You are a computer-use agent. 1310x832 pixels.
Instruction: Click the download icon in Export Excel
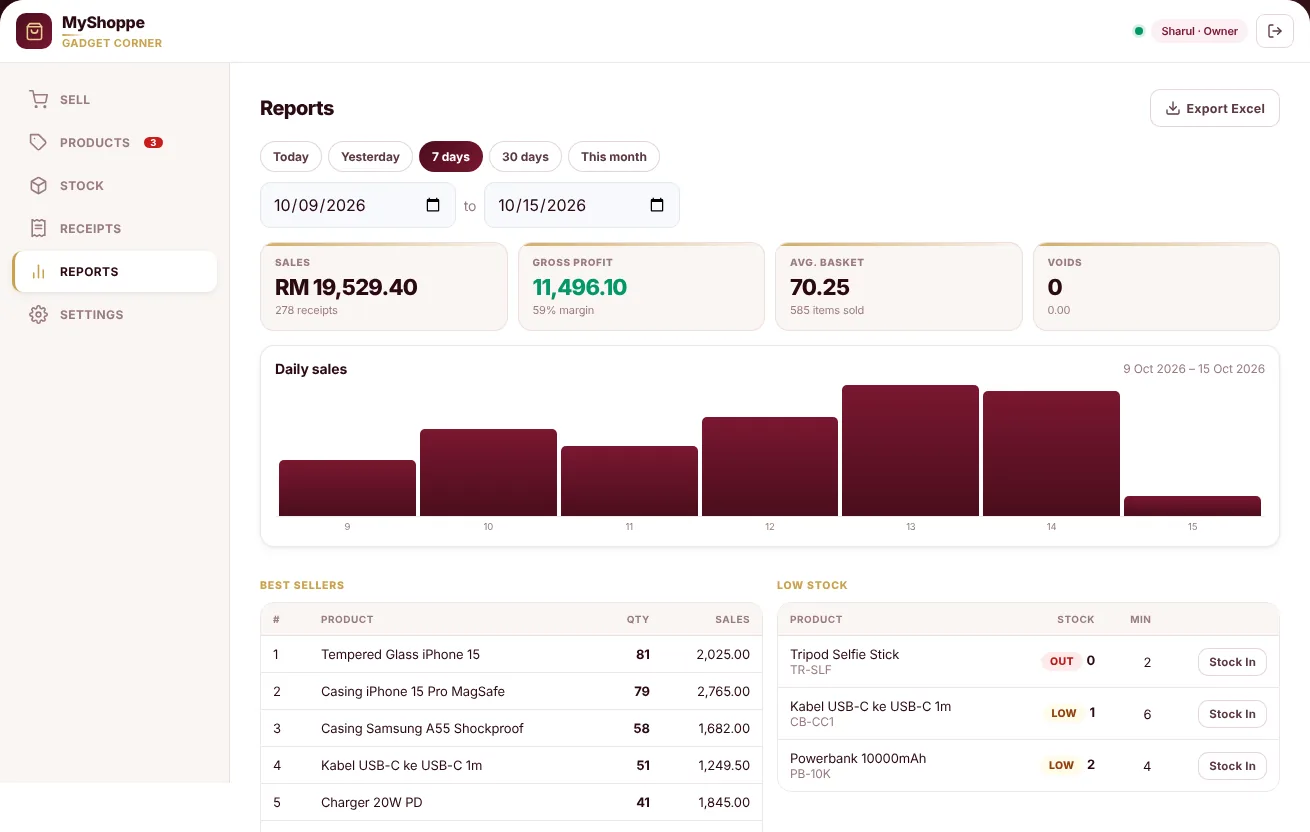(x=1173, y=109)
